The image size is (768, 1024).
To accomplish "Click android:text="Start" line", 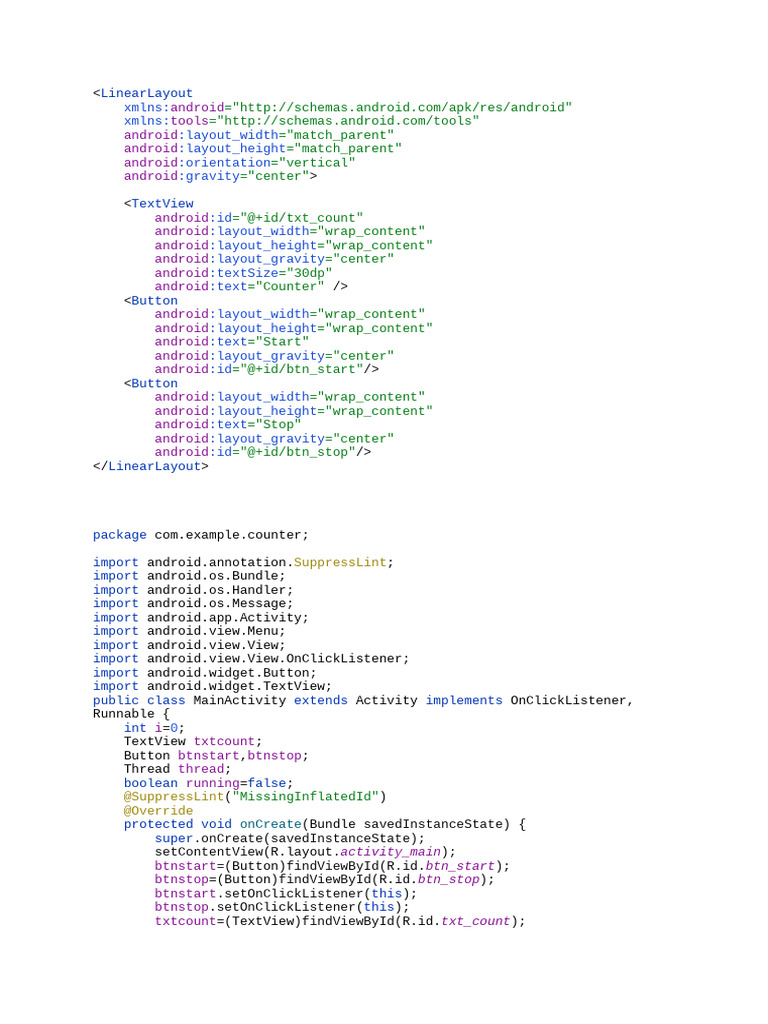I will click(232, 342).
